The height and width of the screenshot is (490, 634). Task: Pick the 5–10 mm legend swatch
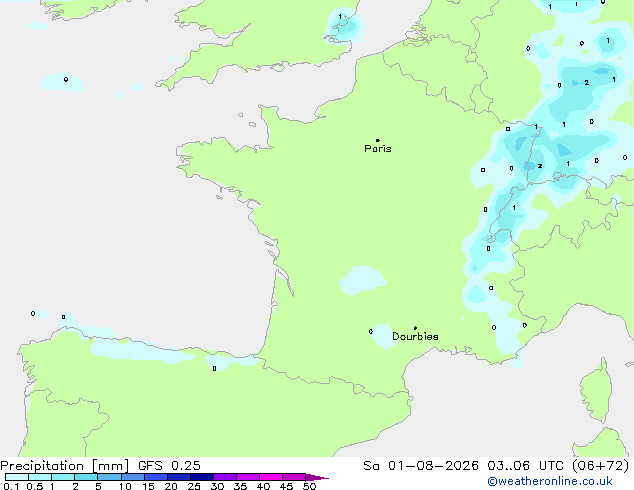(x=109, y=477)
